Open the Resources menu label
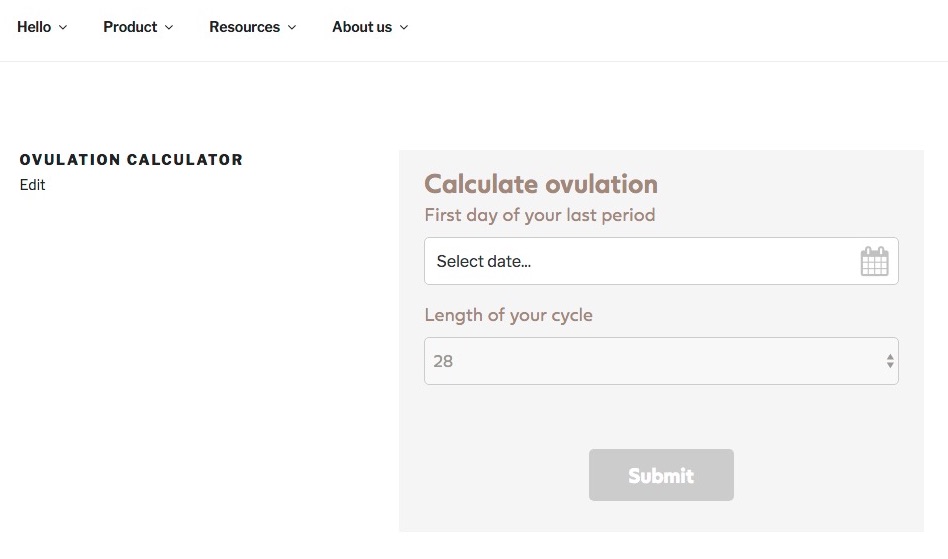Image resolution: width=948 pixels, height=559 pixels. (x=244, y=27)
